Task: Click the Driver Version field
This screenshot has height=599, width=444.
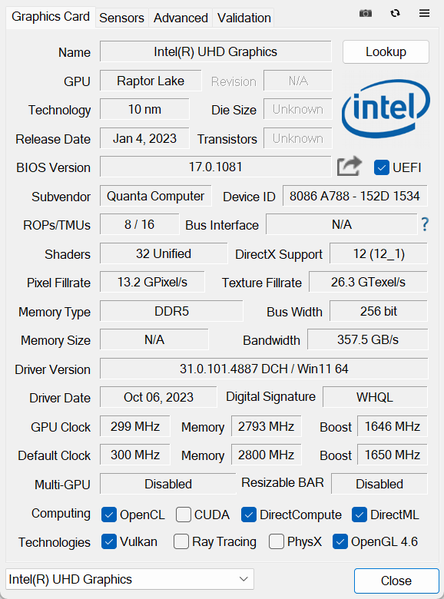Action: tap(264, 369)
